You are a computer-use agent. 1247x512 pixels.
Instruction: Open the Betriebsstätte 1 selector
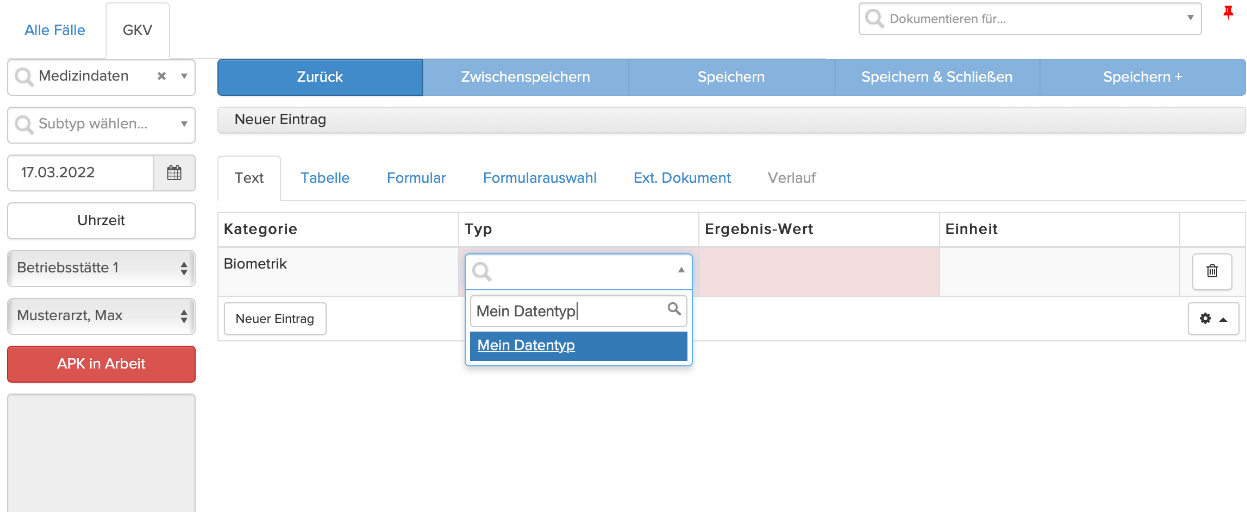tap(101, 267)
